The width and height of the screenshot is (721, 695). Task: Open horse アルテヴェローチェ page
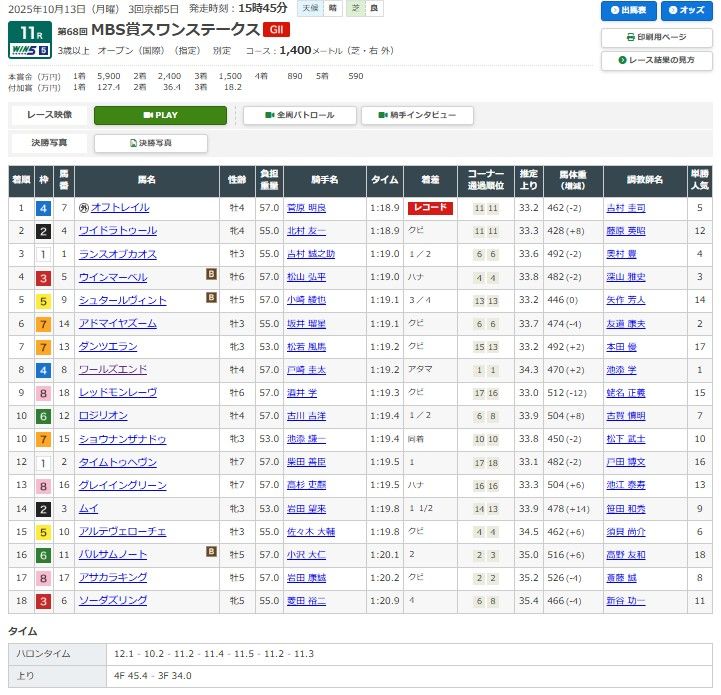[x=123, y=532]
